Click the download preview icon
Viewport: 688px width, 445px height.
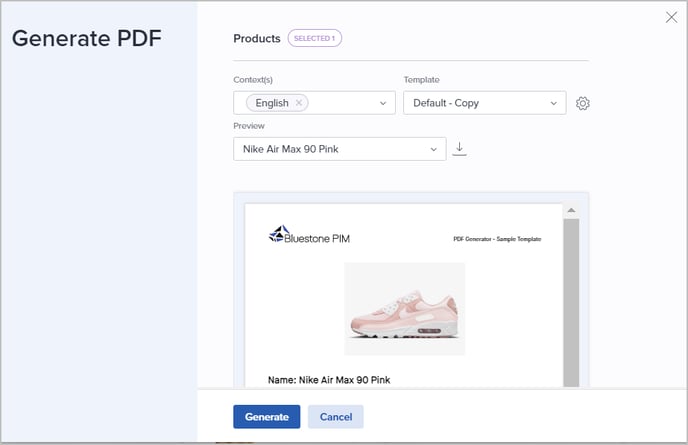tap(460, 149)
